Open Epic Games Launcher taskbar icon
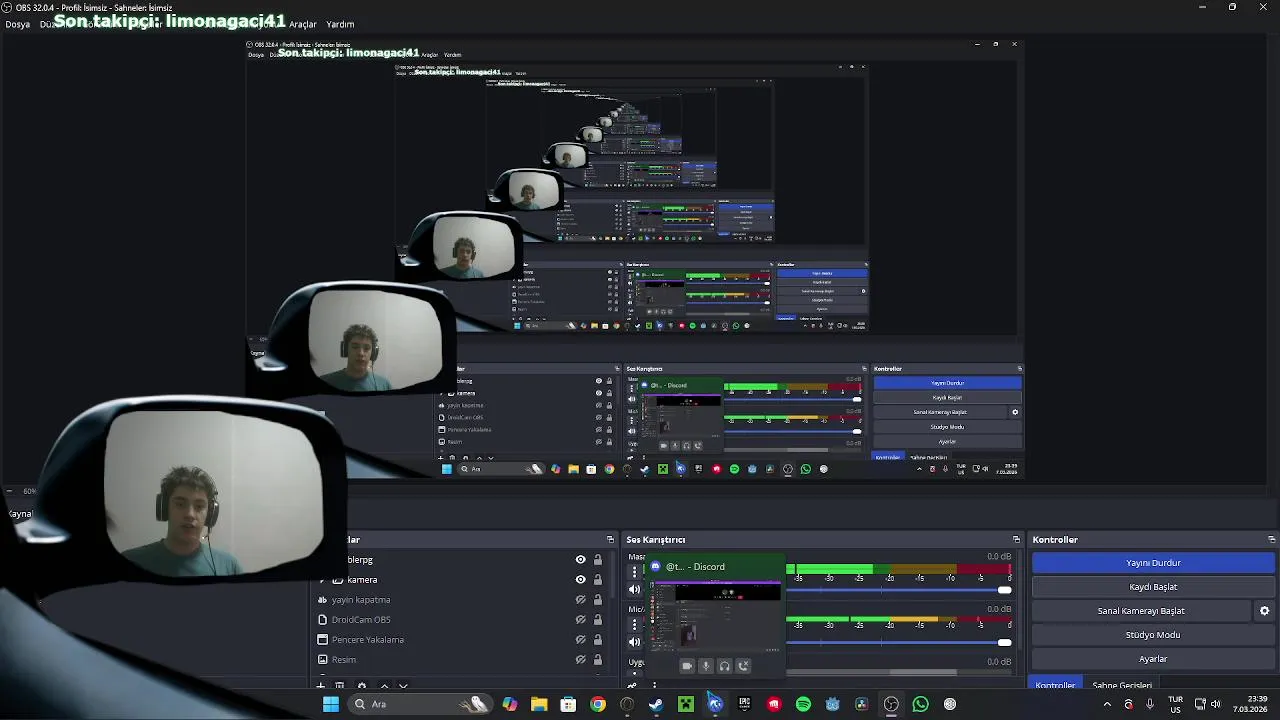Viewport: 1280px width, 720px height. pos(744,704)
